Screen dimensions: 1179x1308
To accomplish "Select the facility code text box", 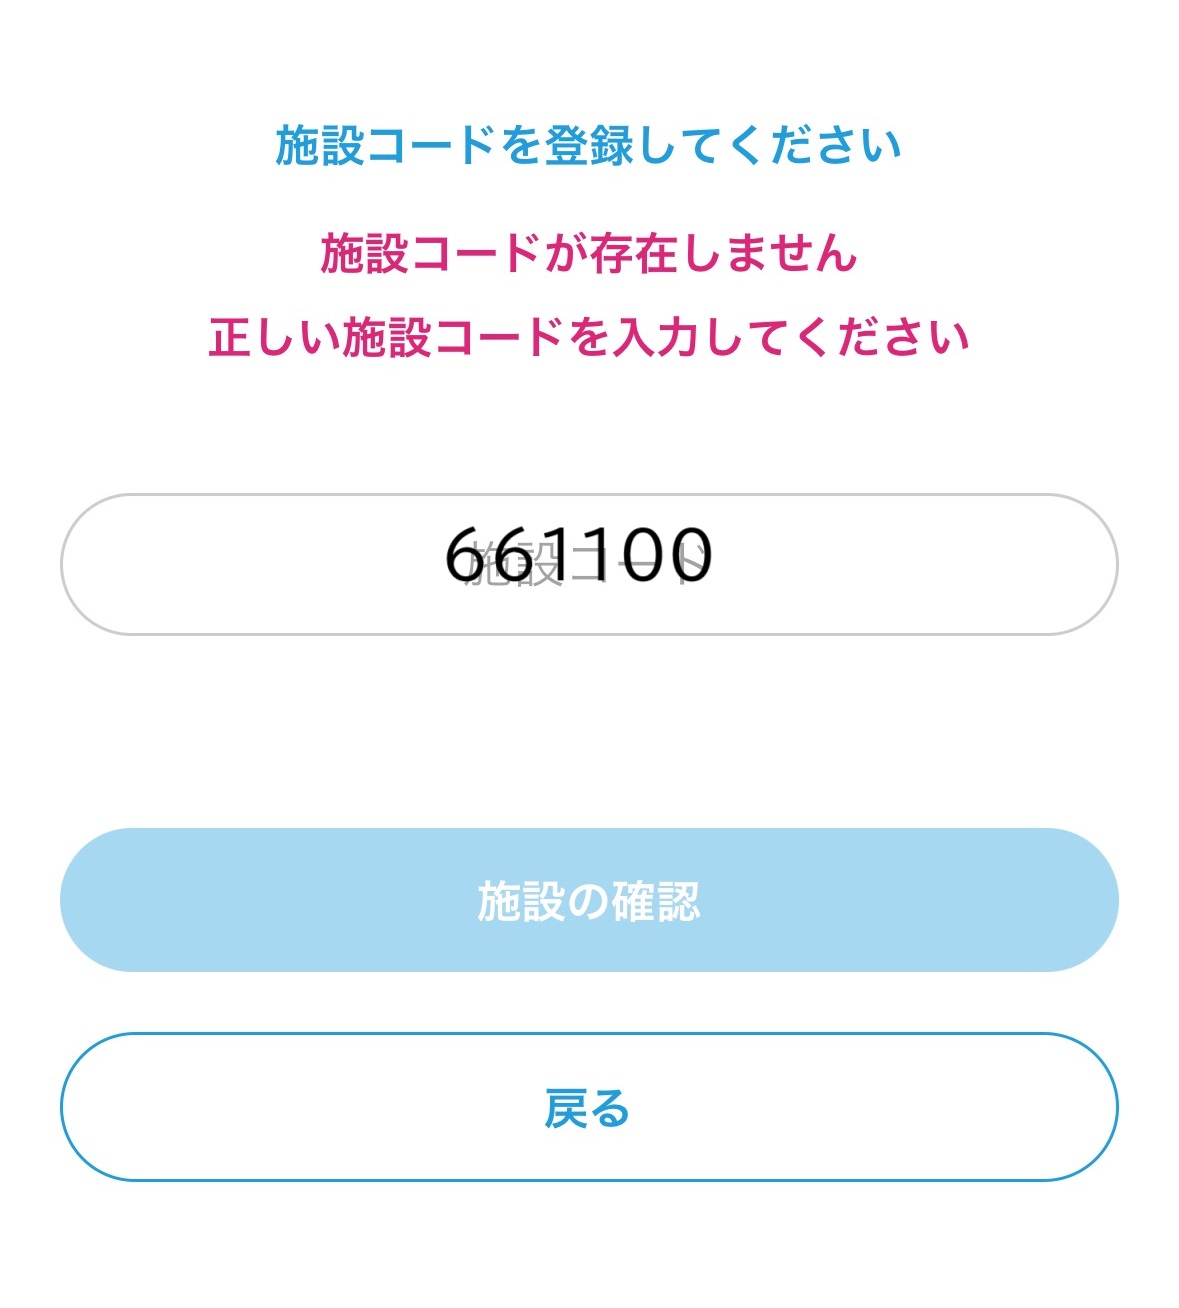I will tap(588, 564).
